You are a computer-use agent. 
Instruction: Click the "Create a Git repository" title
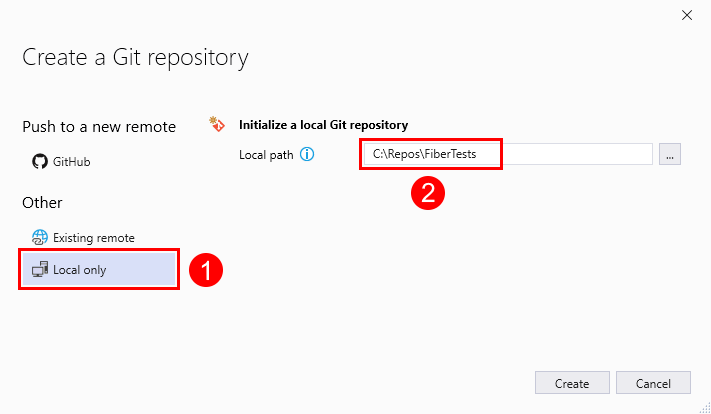(135, 57)
